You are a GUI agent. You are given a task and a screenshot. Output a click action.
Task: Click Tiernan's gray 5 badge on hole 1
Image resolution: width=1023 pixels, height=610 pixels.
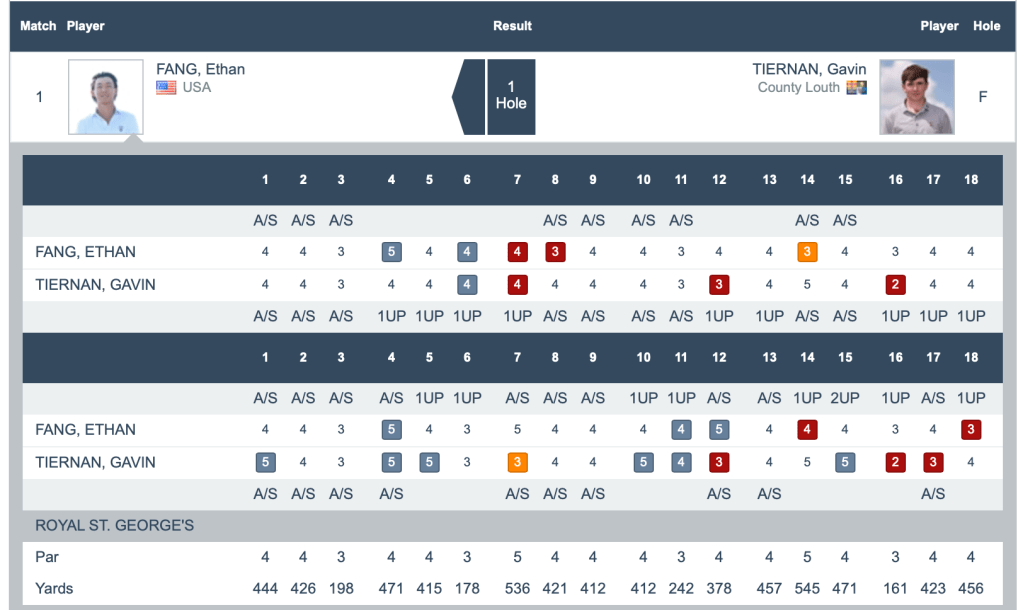click(265, 463)
